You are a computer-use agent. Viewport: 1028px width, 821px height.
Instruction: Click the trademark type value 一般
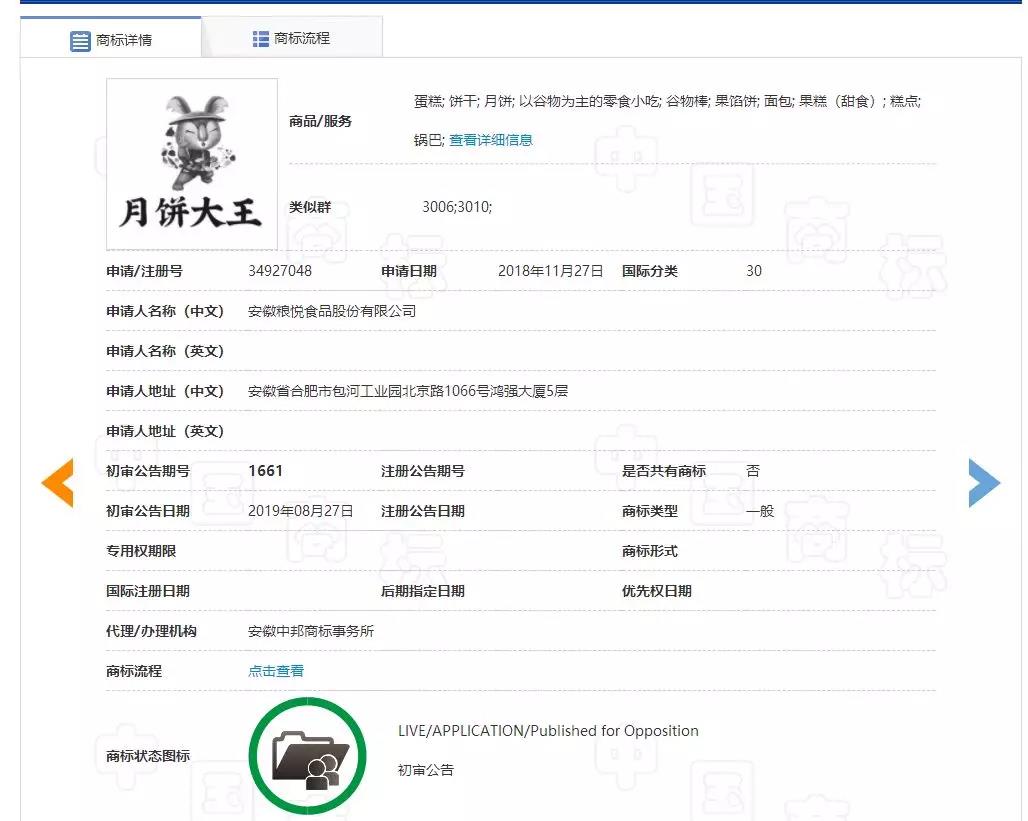click(760, 511)
